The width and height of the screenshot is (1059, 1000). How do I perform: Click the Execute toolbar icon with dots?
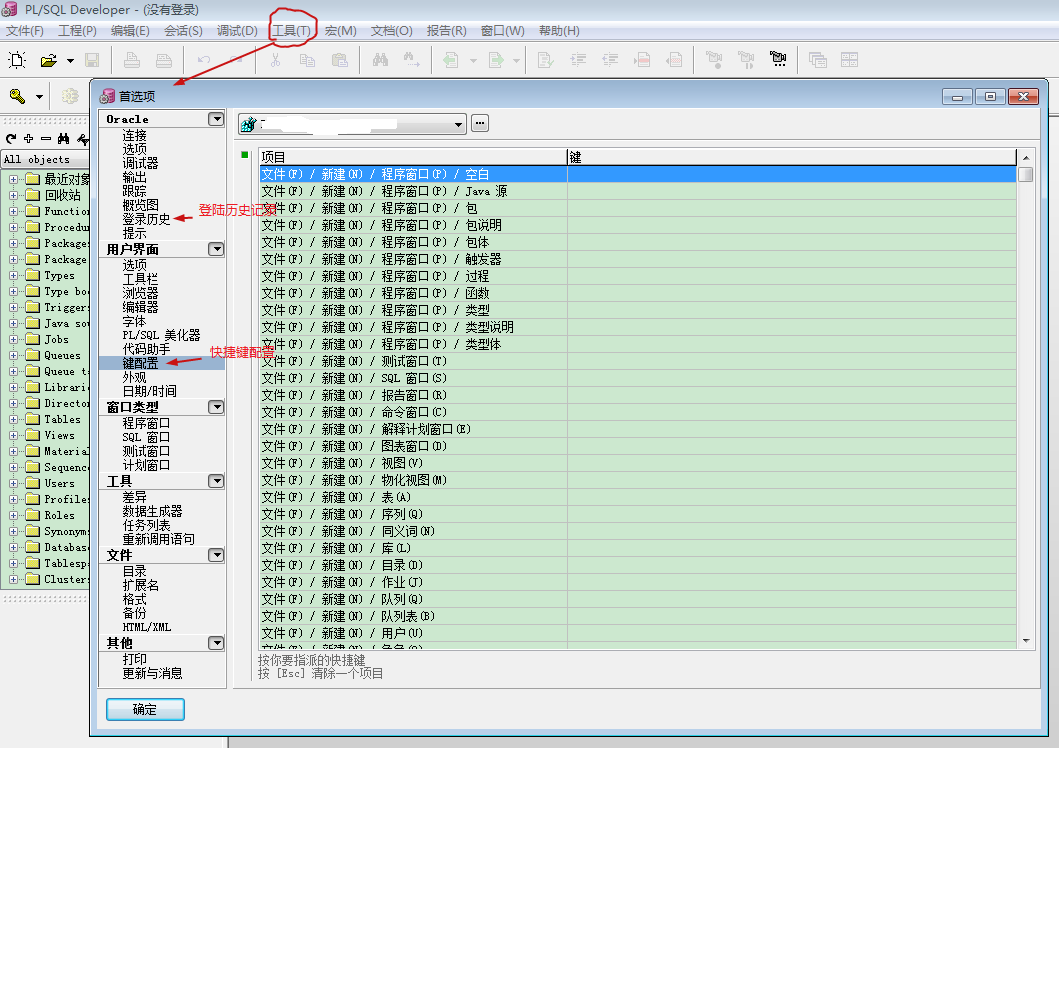pyautogui.click(x=778, y=60)
